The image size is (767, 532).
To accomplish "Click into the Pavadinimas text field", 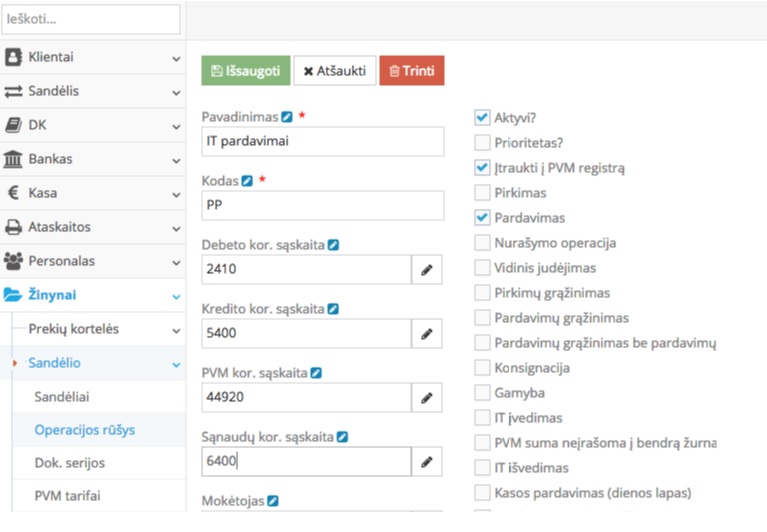I will pyautogui.click(x=322, y=142).
